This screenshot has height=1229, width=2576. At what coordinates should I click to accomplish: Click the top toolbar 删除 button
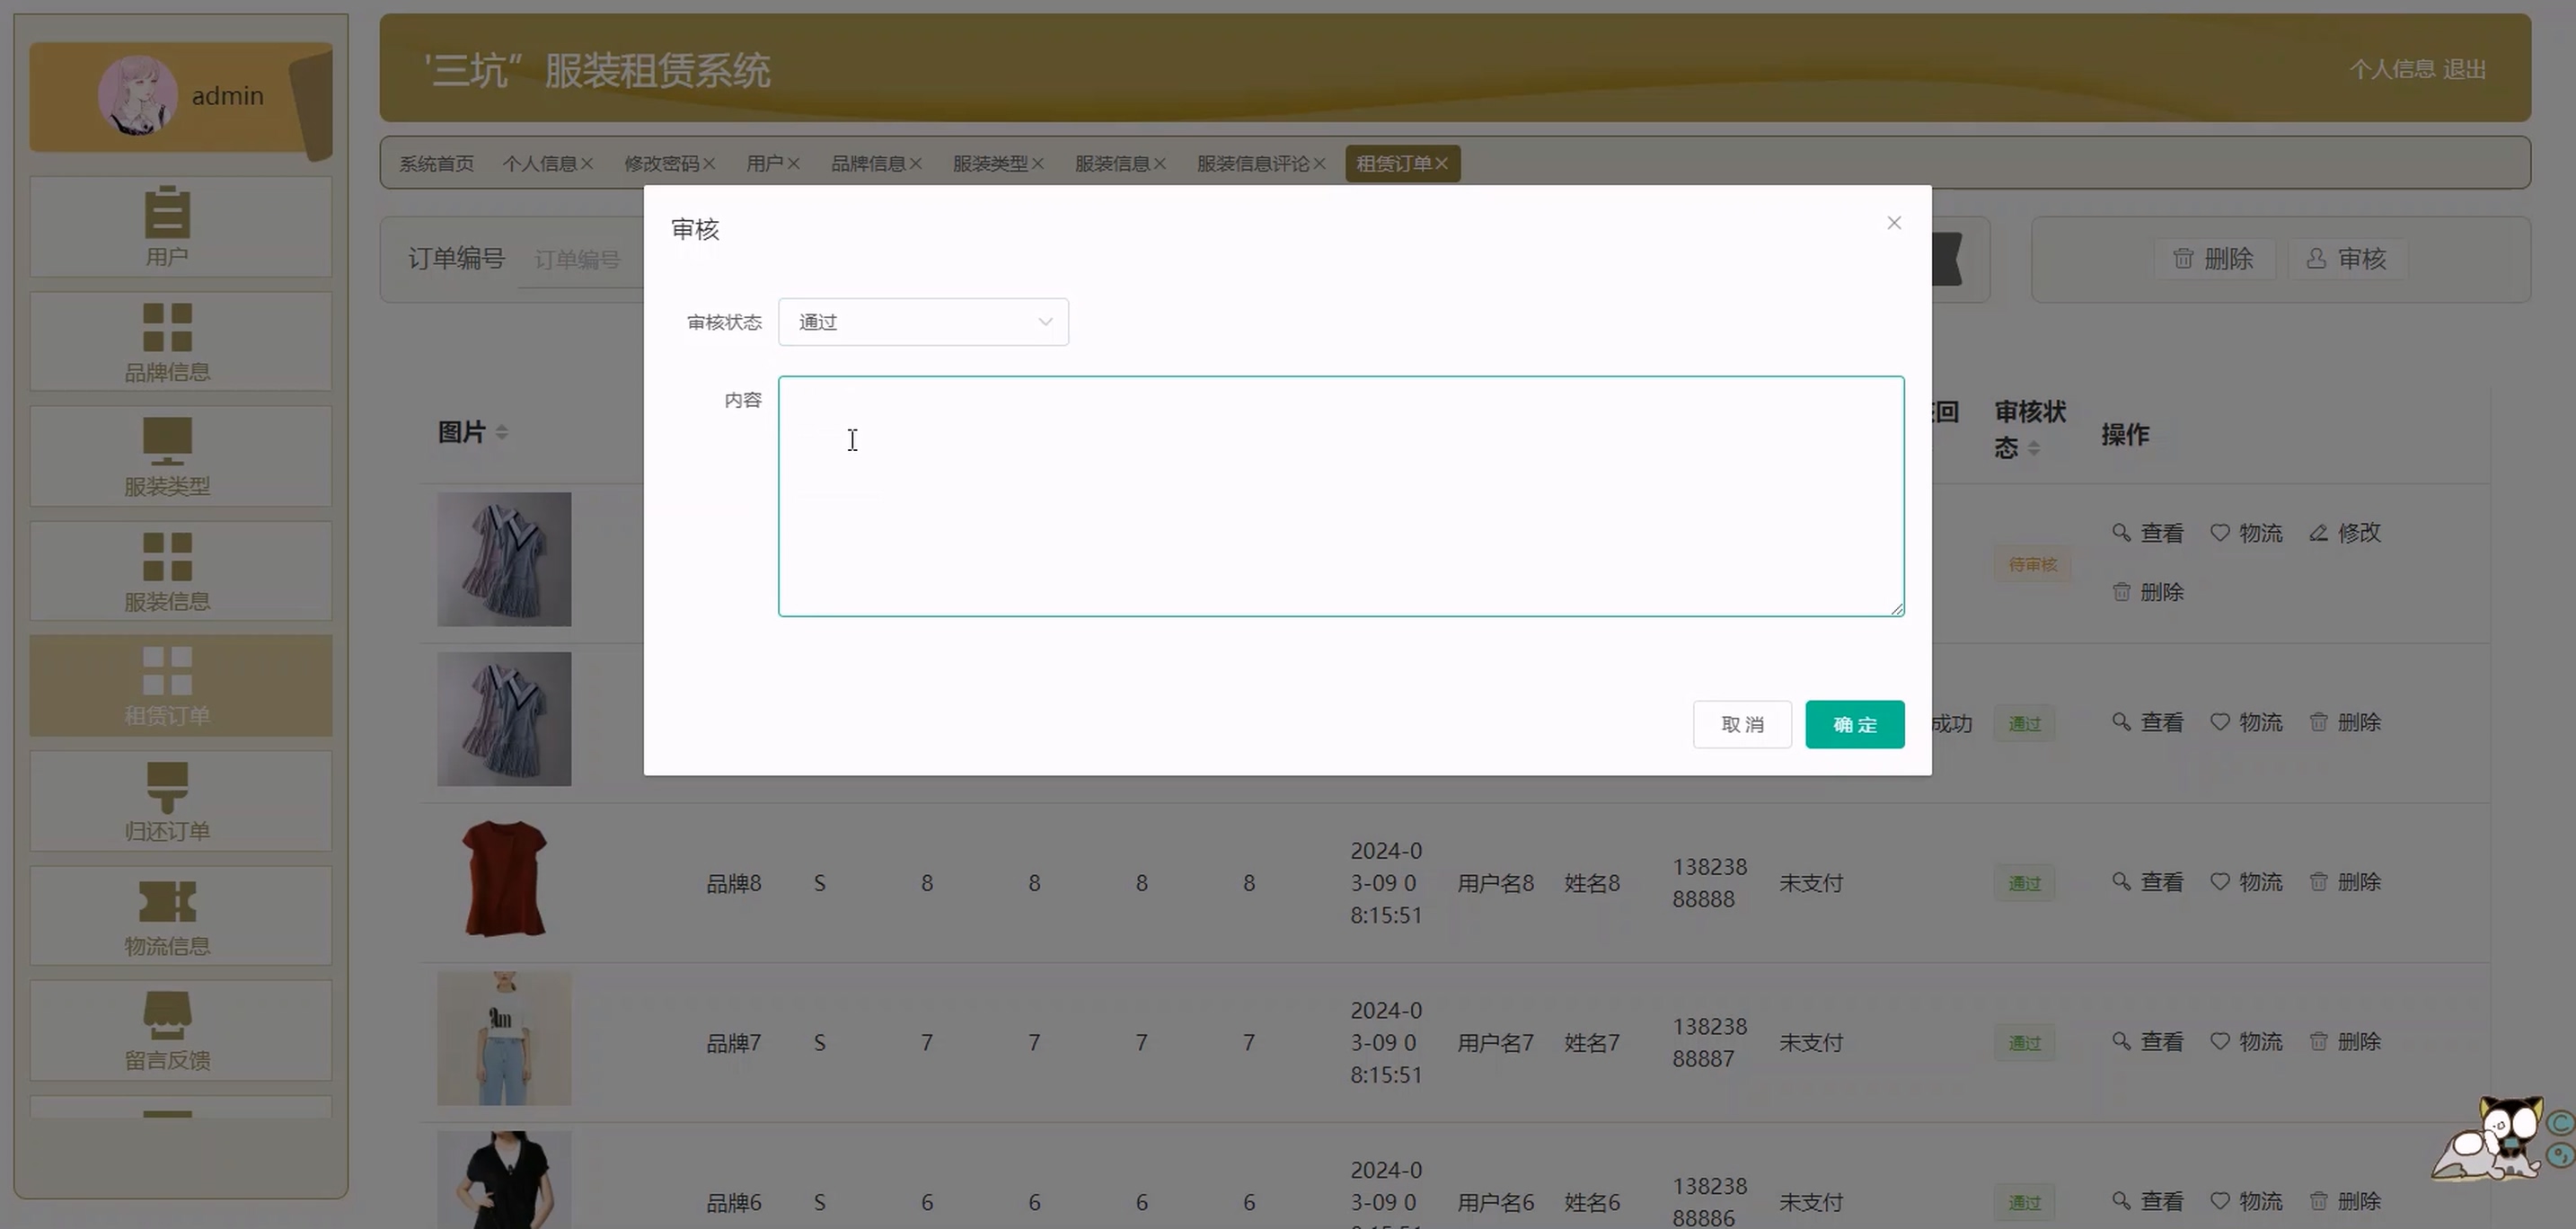(x=2214, y=259)
